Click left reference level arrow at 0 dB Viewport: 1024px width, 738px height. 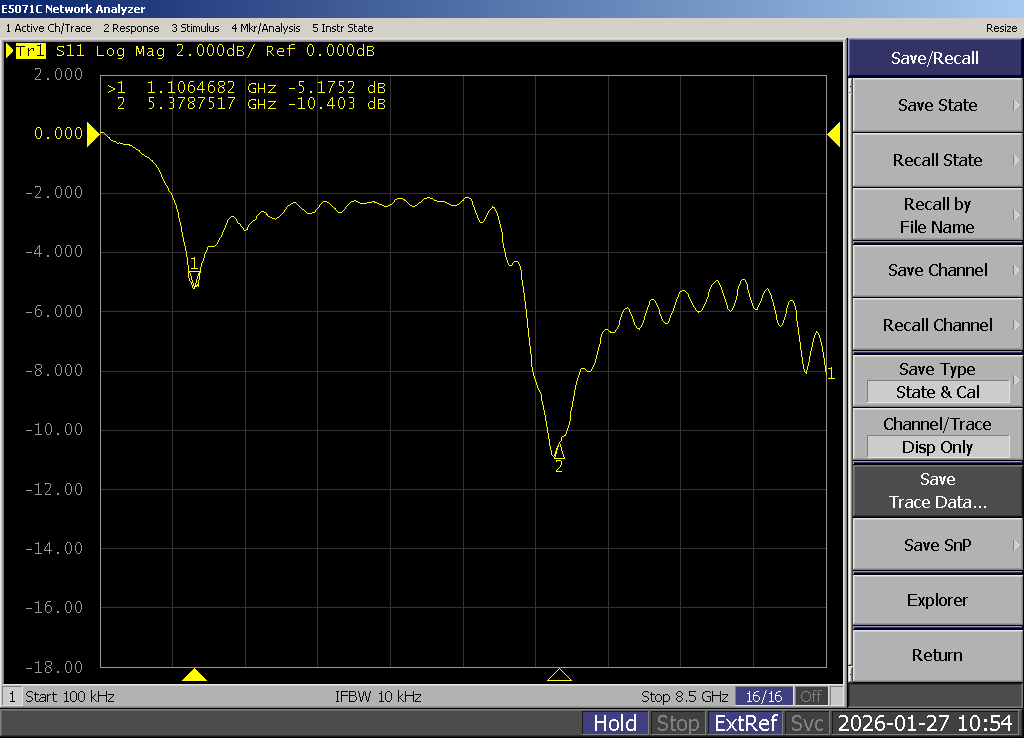pos(94,134)
